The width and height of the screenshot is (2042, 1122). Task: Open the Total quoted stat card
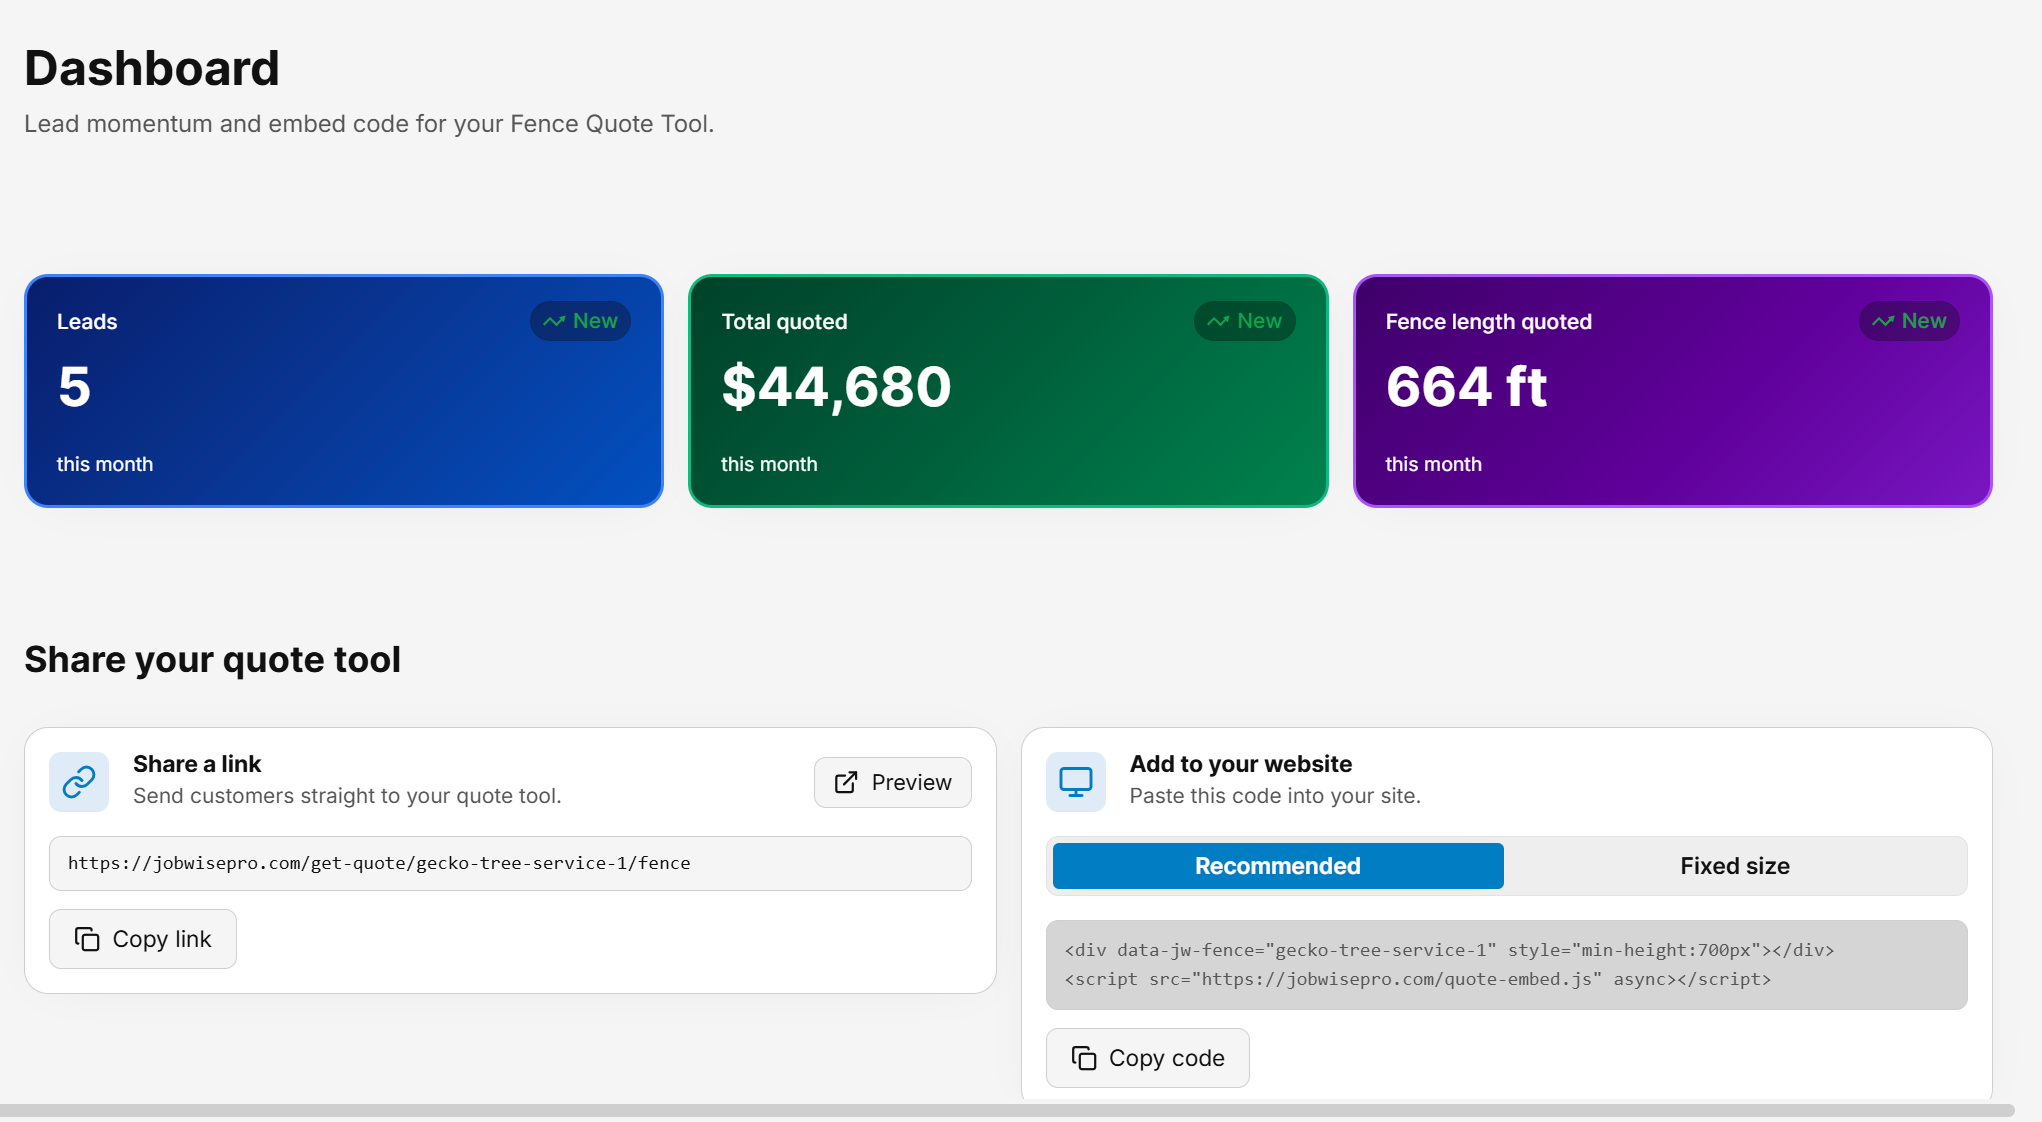[x=1008, y=391]
